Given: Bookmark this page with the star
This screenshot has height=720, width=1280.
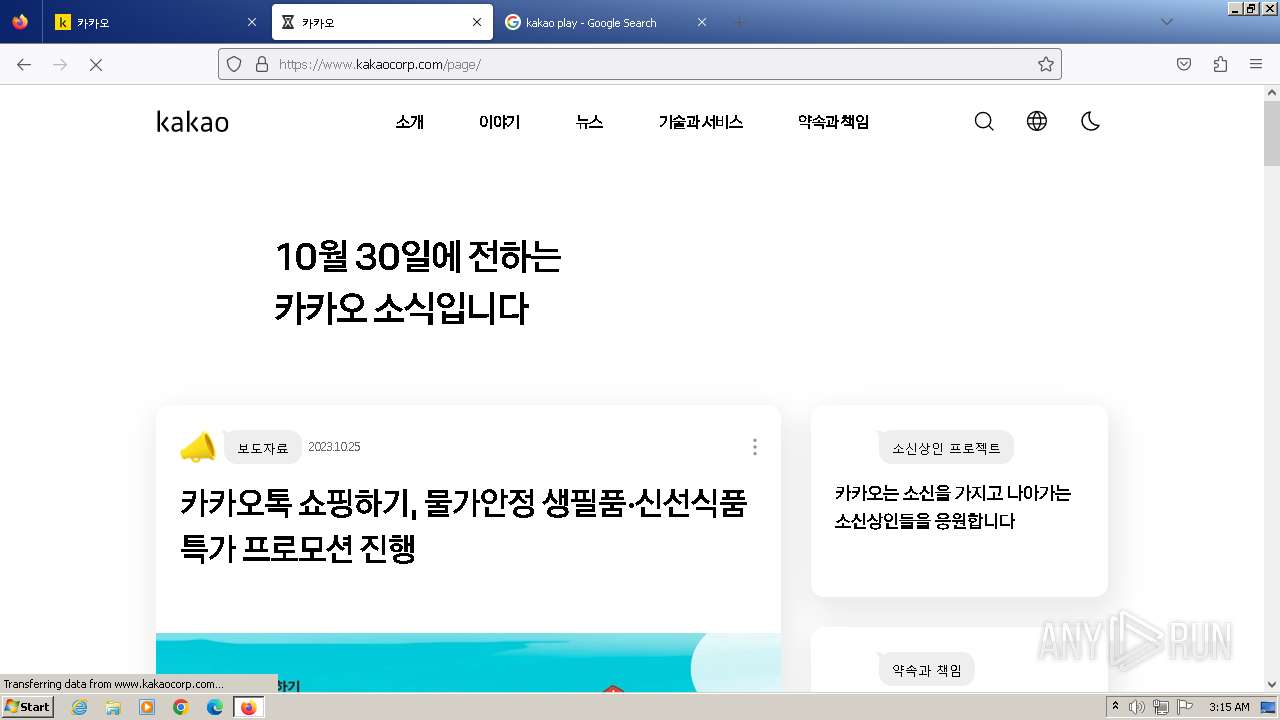Looking at the screenshot, I should click(x=1046, y=64).
